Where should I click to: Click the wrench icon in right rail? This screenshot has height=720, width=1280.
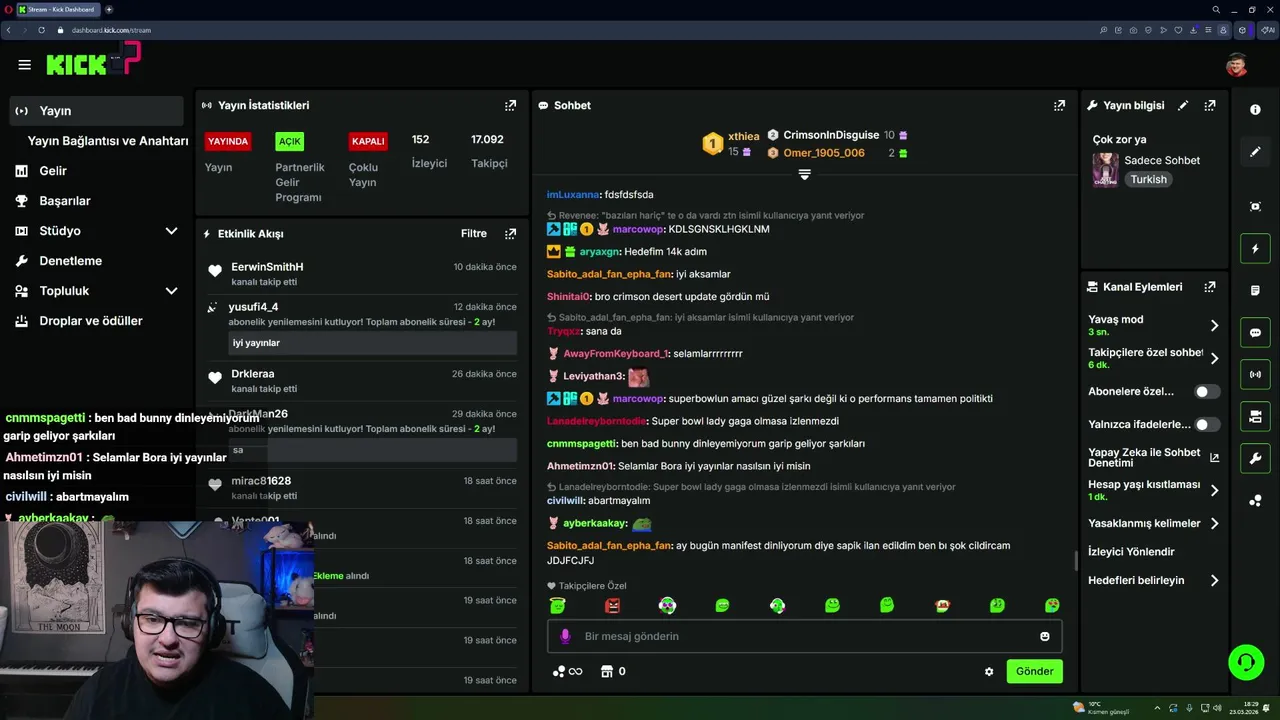[x=1255, y=459]
